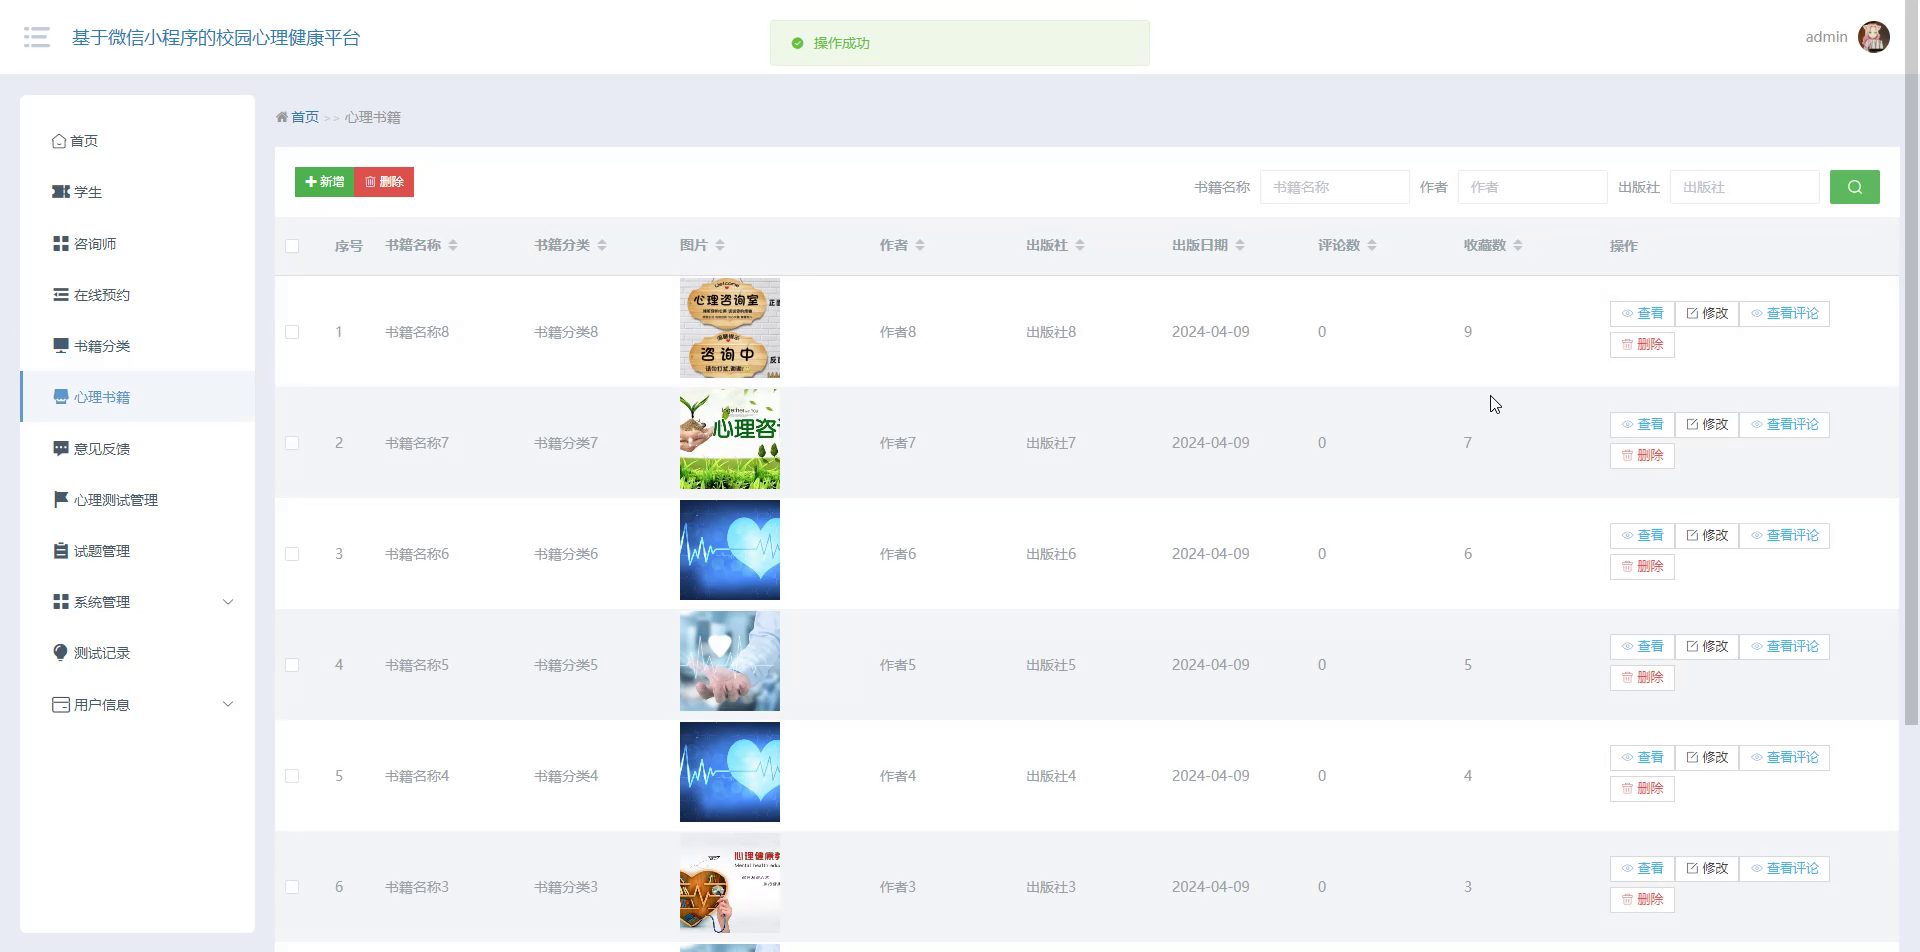Open 试题管理 in the sidebar
The width and height of the screenshot is (1920, 952).
pyautogui.click(x=138, y=551)
